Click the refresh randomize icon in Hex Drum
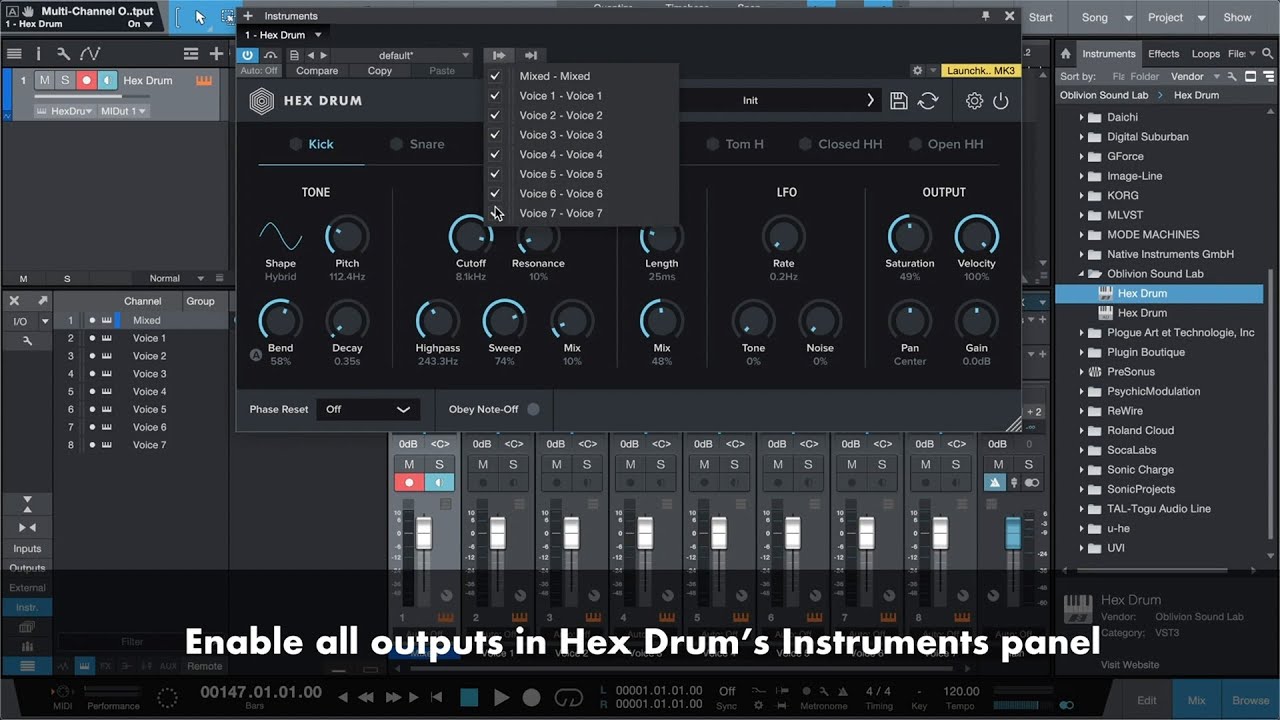This screenshot has width=1280, height=720. [x=928, y=100]
